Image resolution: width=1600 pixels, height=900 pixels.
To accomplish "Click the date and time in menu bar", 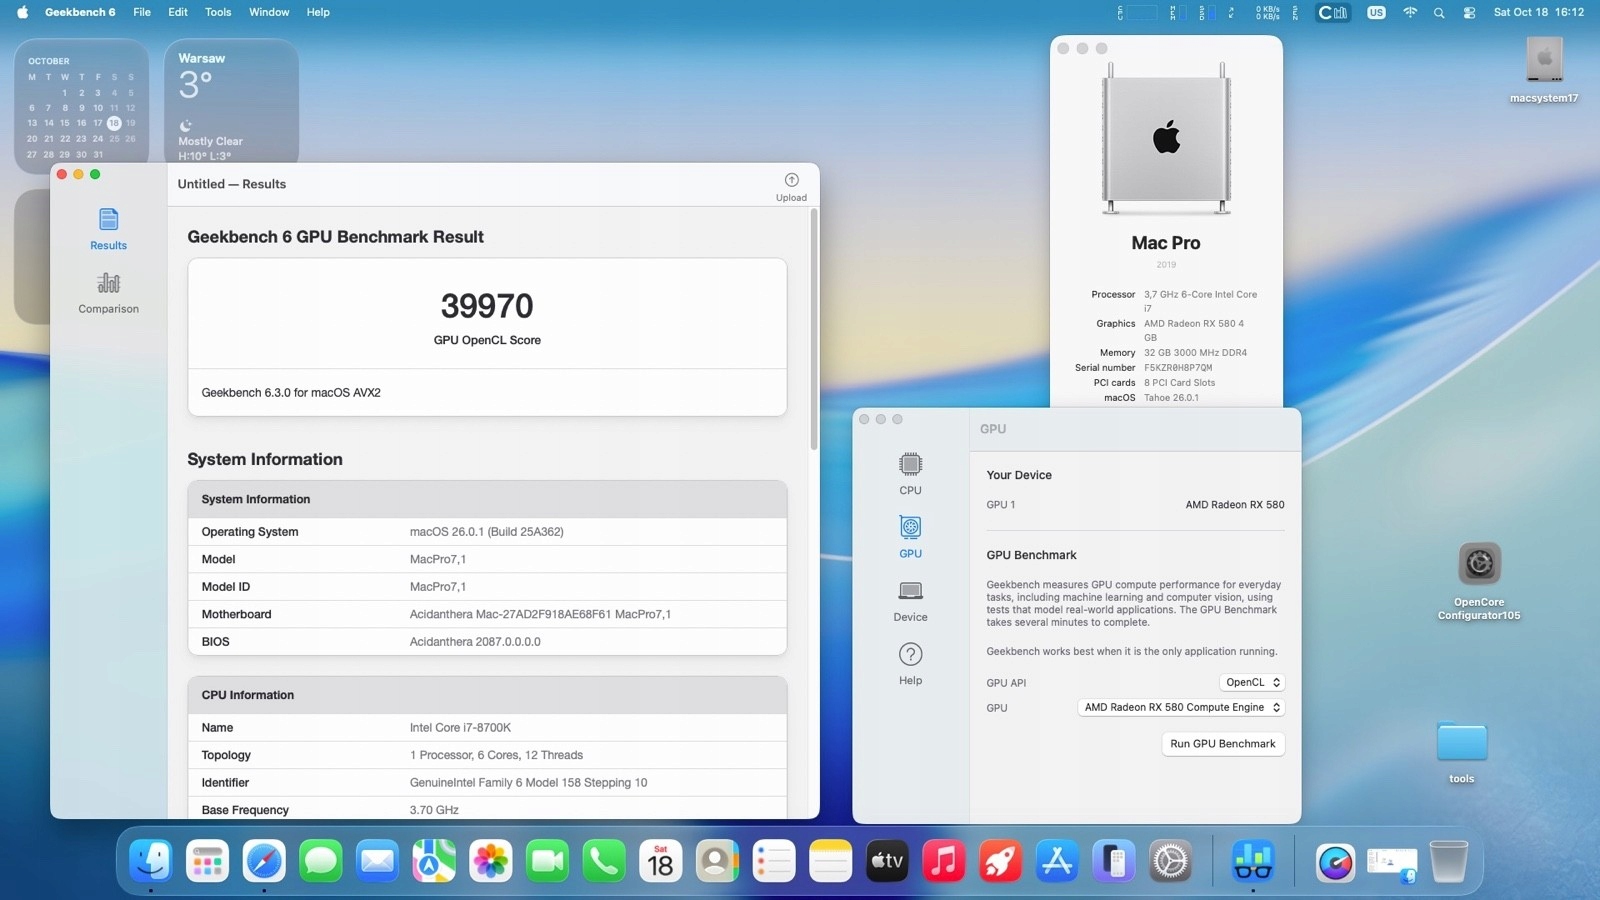I will [x=1539, y=12].
